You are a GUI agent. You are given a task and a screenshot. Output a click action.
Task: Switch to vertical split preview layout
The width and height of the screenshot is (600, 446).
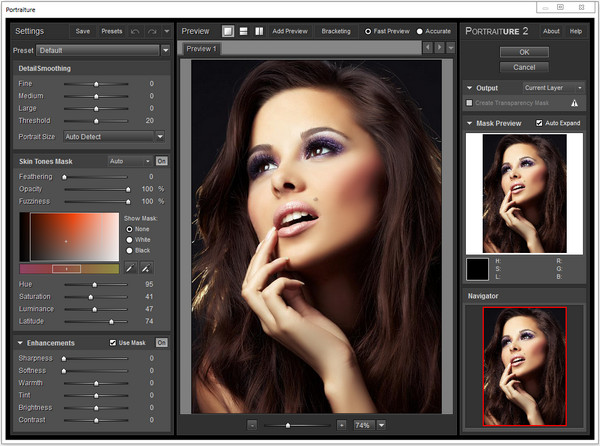pos(259,31)
